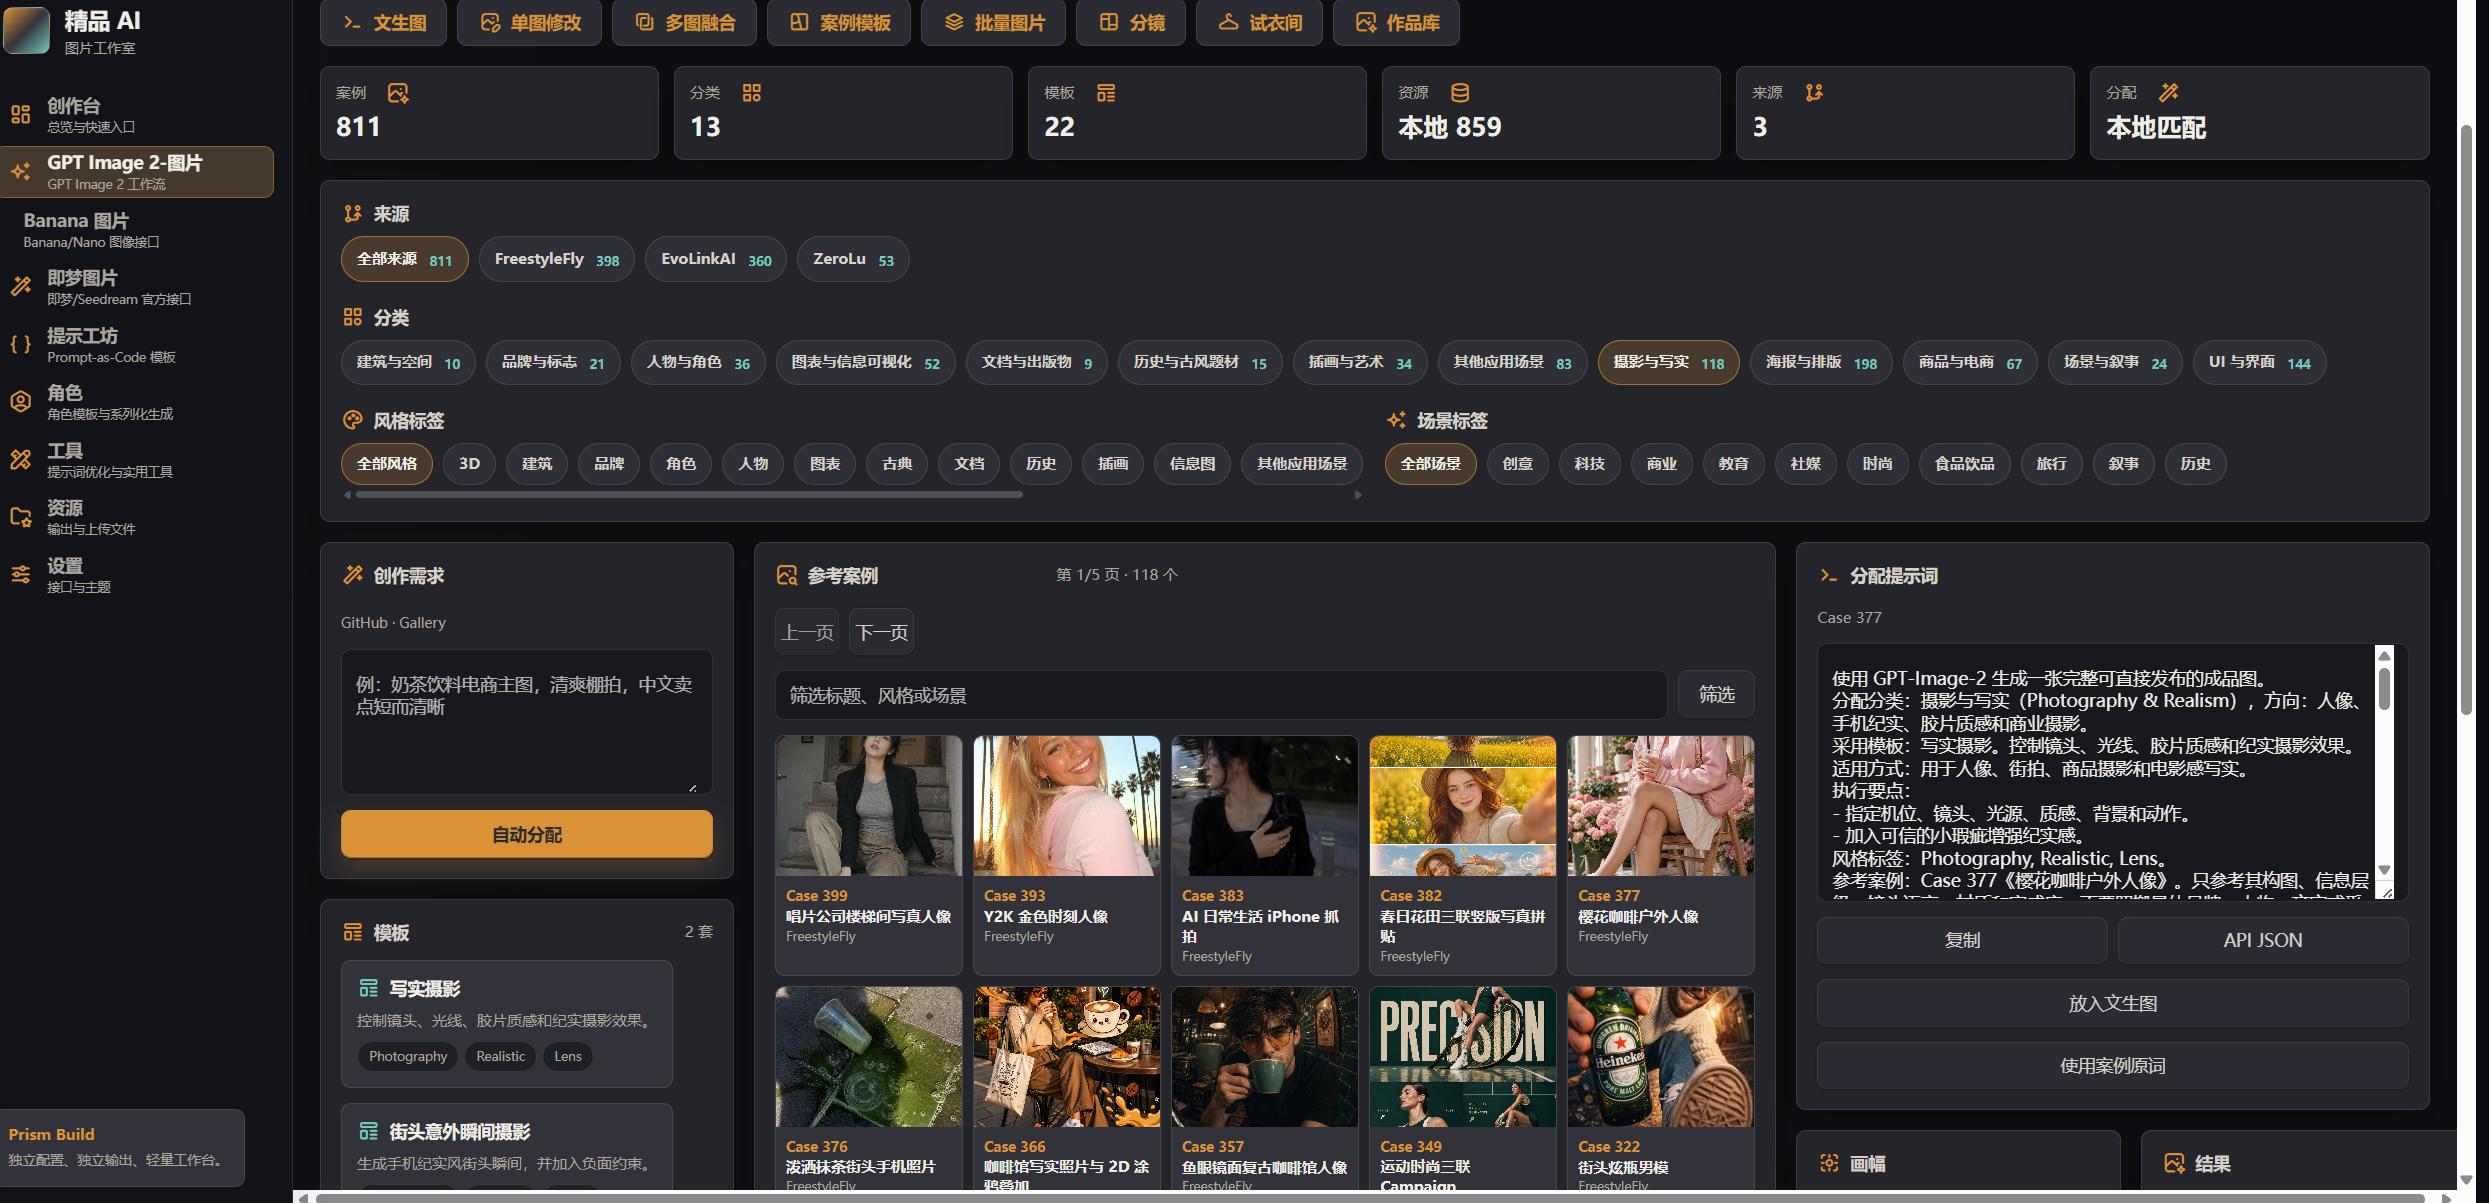Click the 上一页 previous page button
Viewport: 2489px width, 1203px height.
pyautogui.click(x=807, y=632)
